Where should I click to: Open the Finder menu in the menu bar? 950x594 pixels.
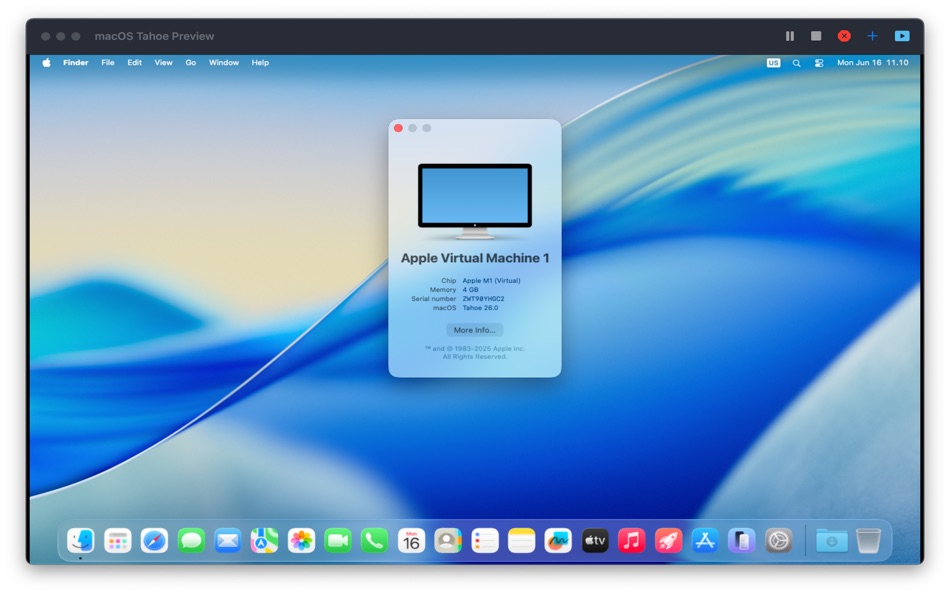(76, 62)
